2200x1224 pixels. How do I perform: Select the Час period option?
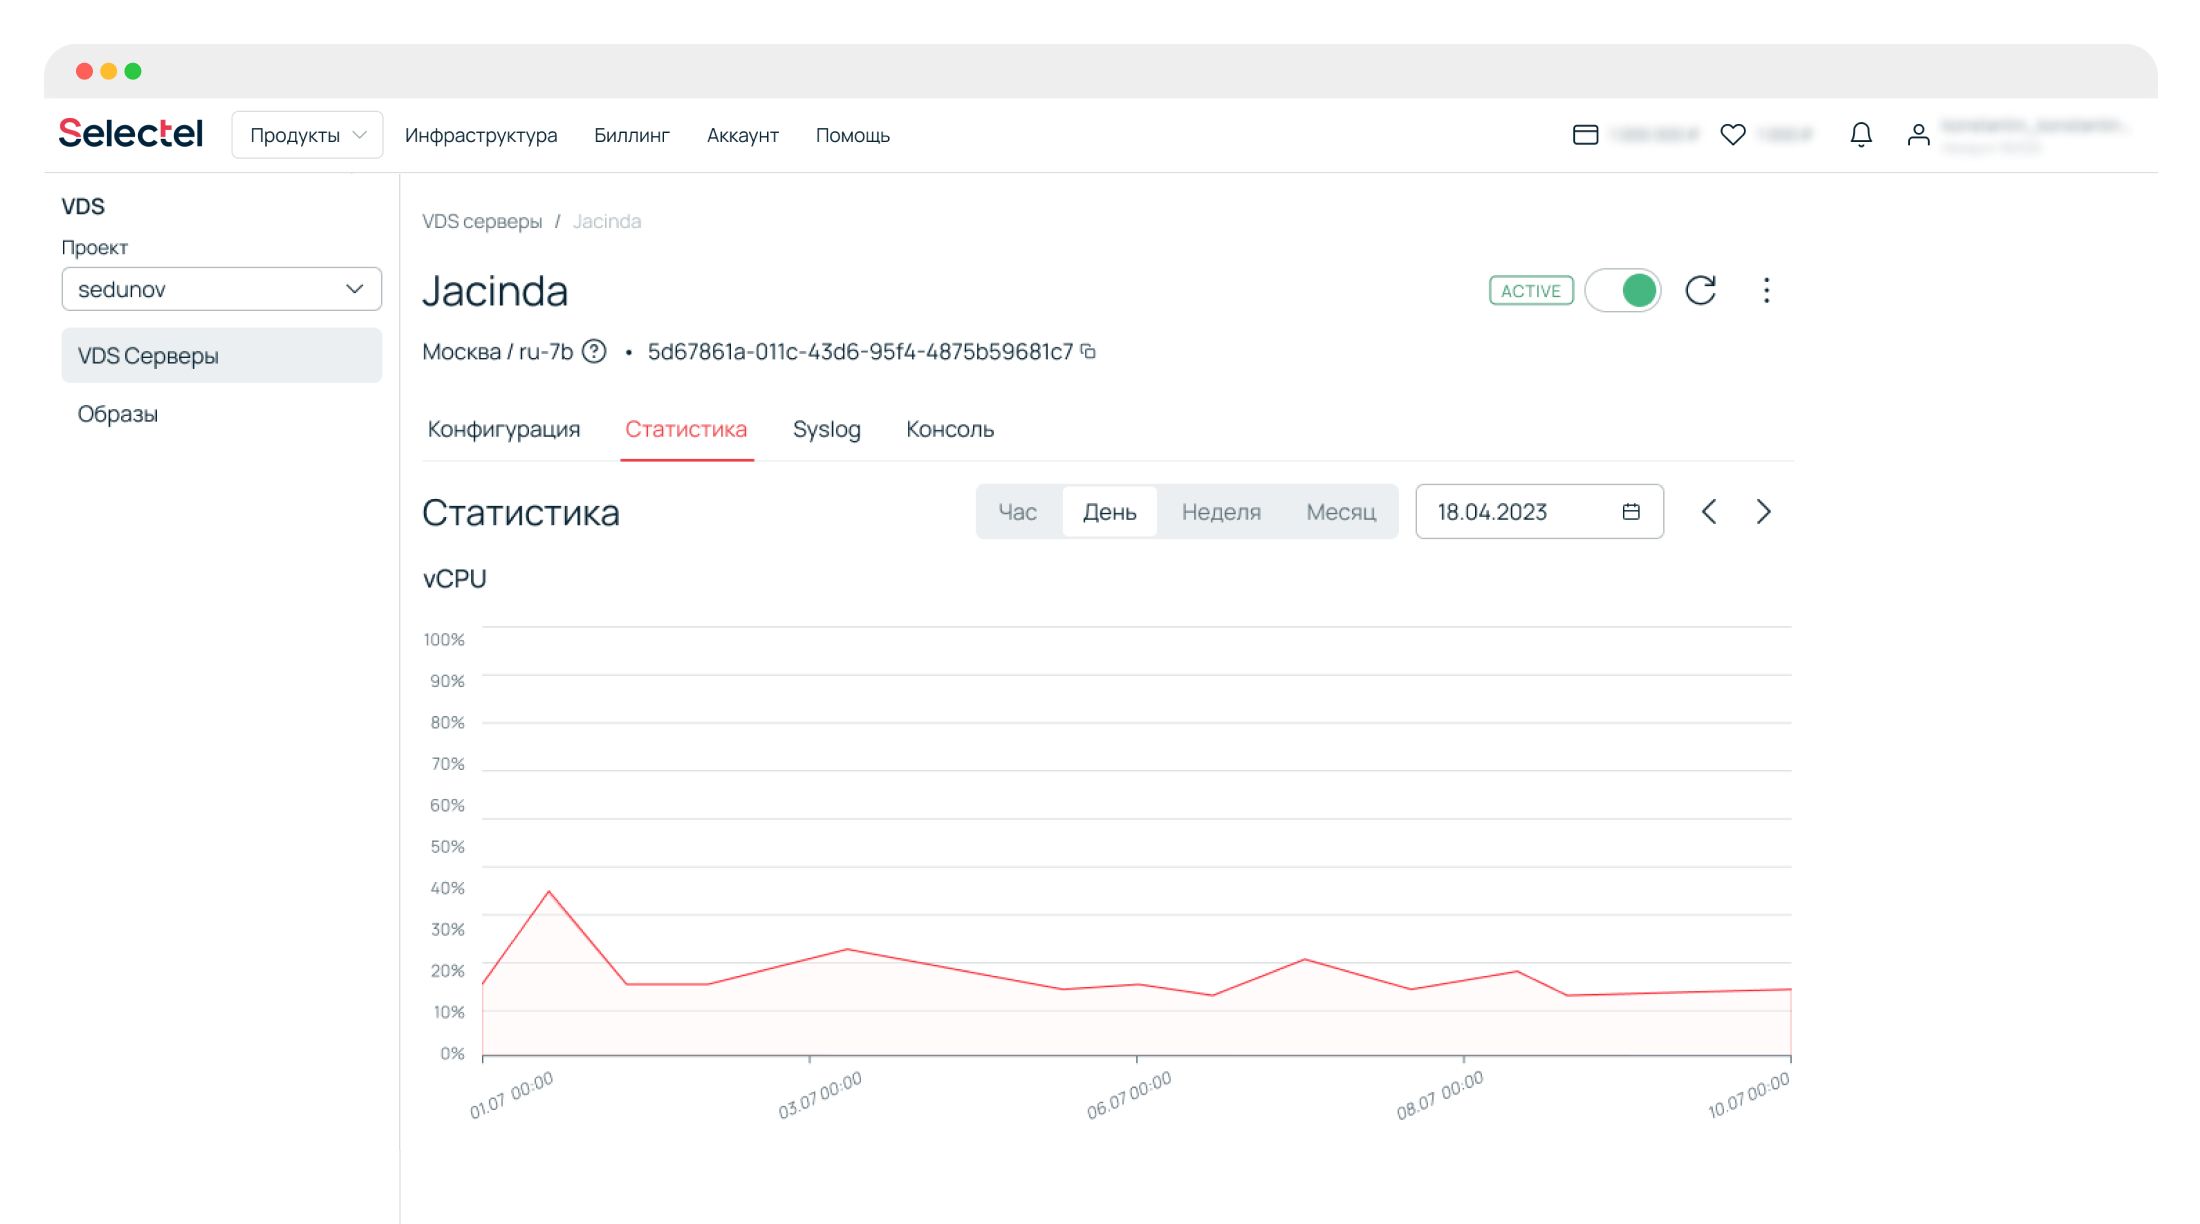pyautogui.click(x=1017, y=512)
